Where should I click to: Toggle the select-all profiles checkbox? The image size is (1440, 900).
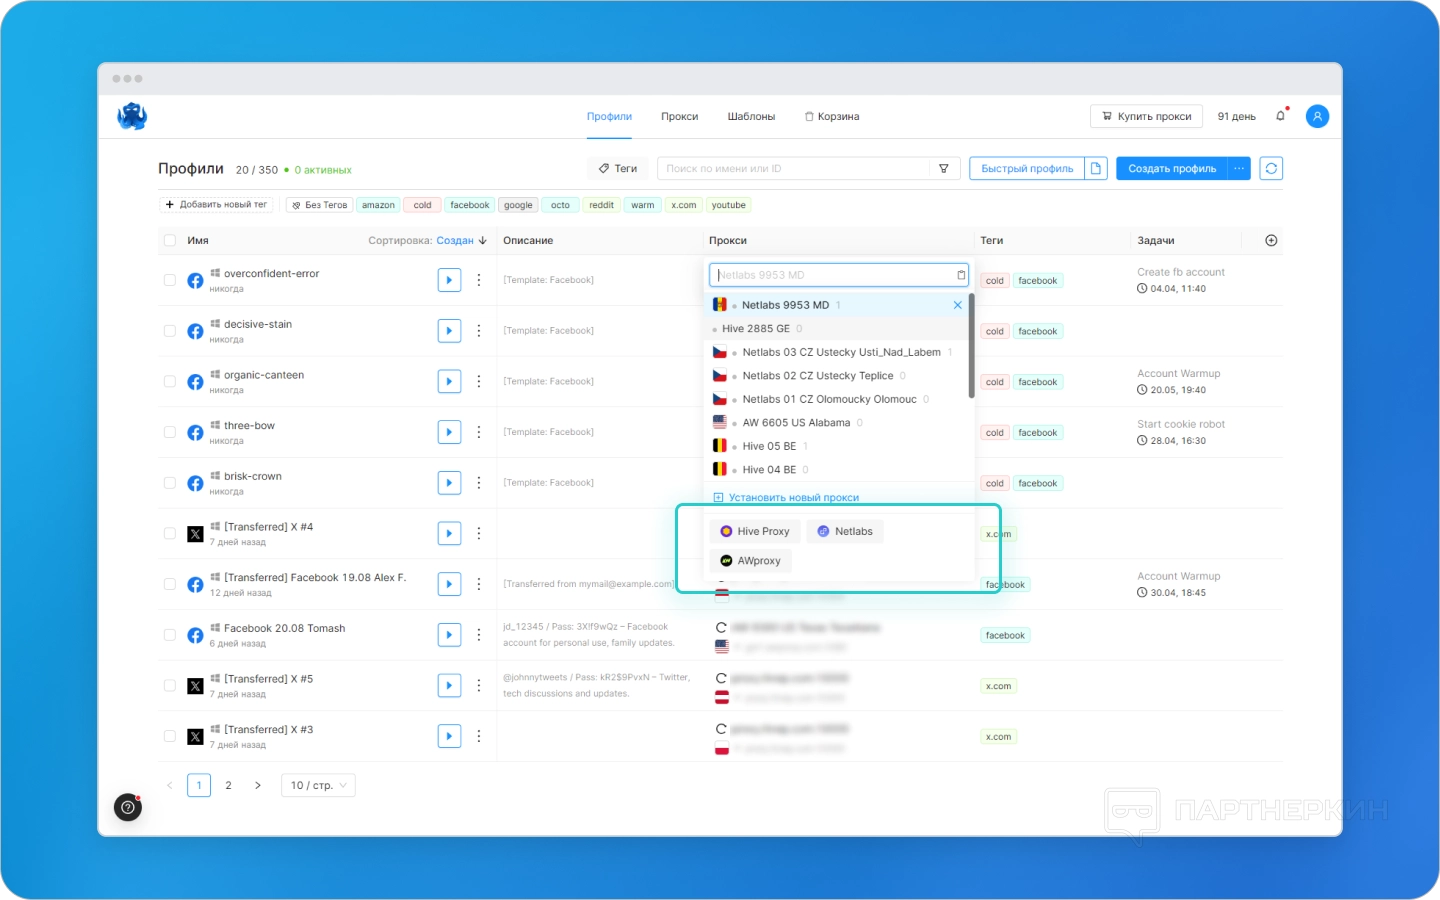pos(170,241)
